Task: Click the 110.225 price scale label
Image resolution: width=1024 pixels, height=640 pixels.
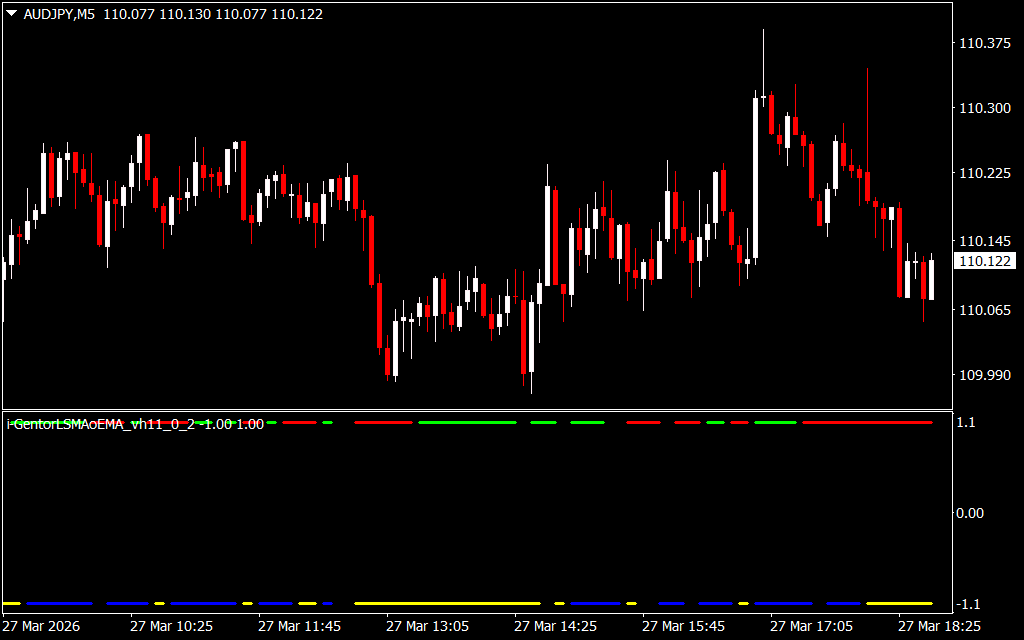Action: tap(983, 173)
